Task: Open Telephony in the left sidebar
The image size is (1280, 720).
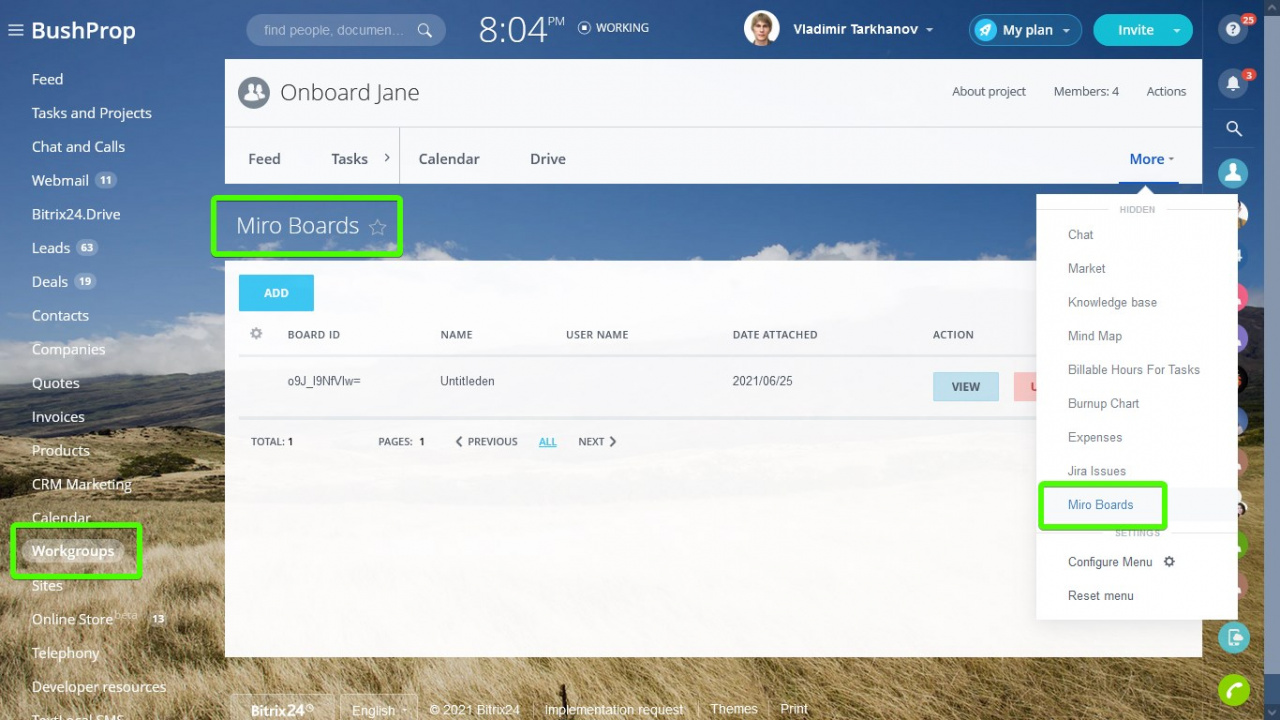Action: pyautogui.click(x=65, y=653)
